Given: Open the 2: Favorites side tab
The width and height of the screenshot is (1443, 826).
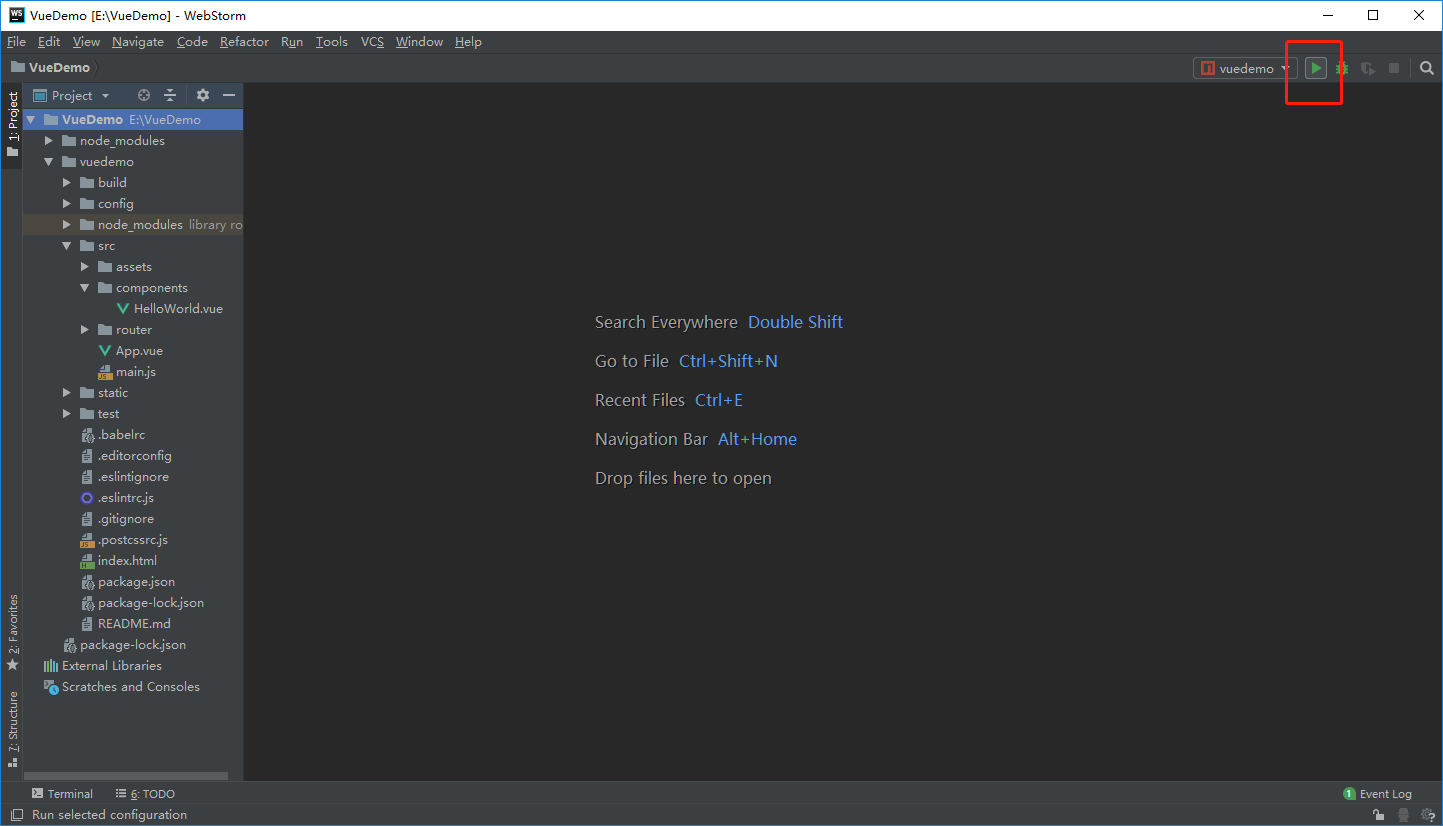Looking at the screenshot, I should (x=12, y=632).
